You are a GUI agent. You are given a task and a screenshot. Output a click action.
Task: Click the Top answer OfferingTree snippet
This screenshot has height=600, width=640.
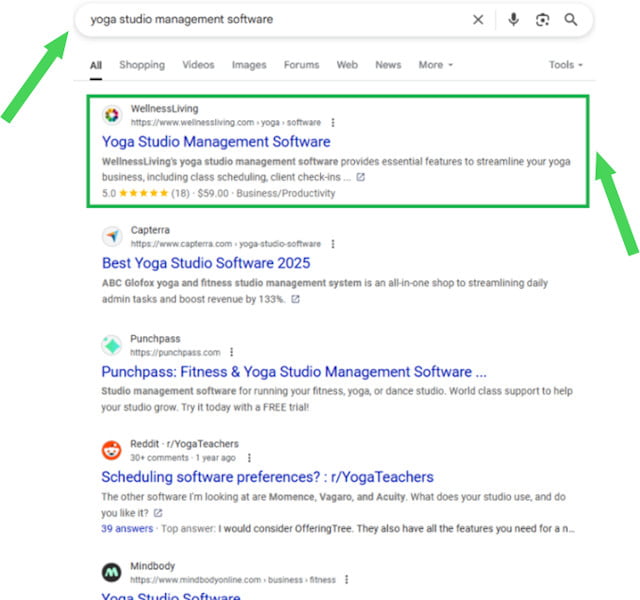tap(368, 529)
